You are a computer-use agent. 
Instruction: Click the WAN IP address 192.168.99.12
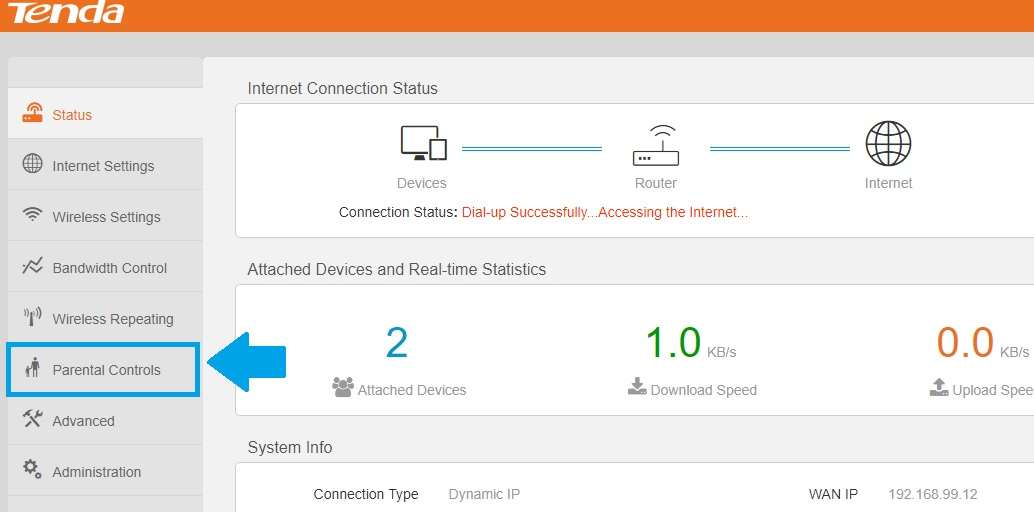[932, 494]
